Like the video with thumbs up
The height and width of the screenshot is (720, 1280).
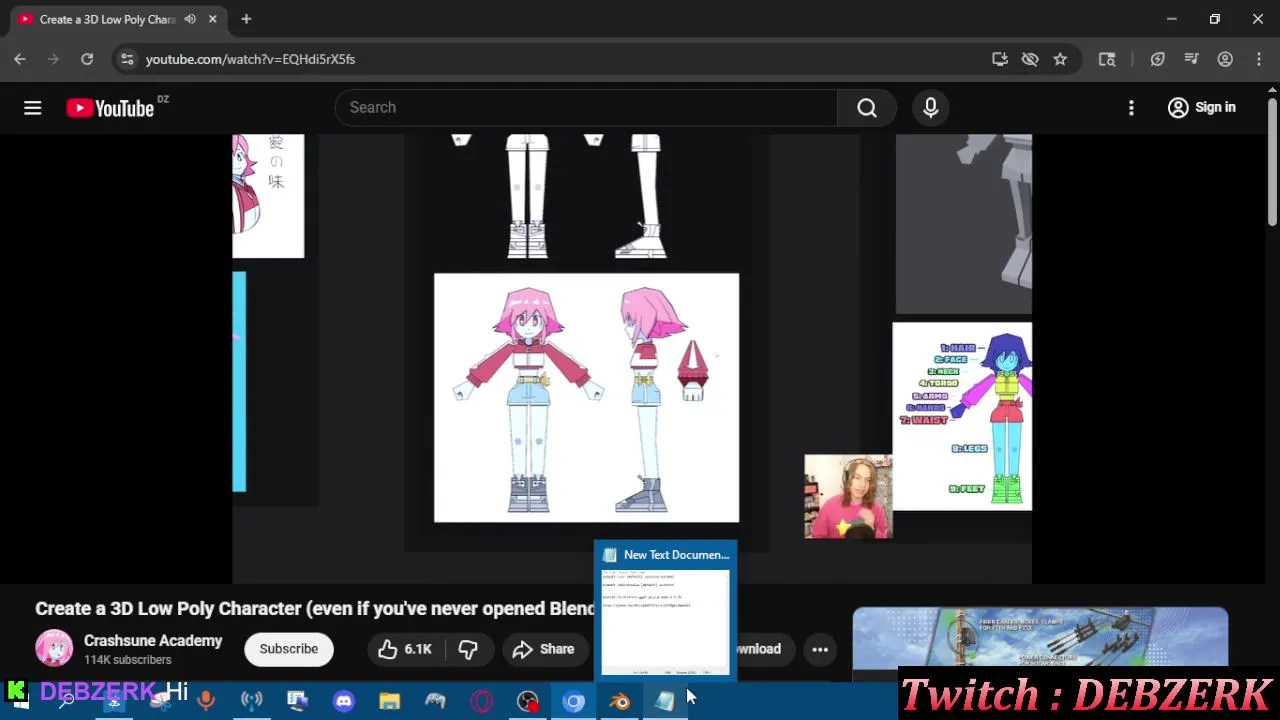tap(405, 649)
